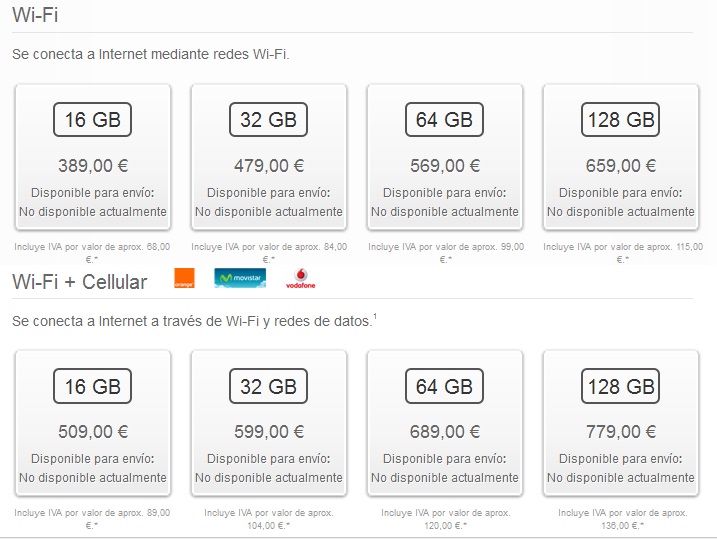
Task: Click "Se conecta a Internet mediante redes Wi-Fi" text
Action: pyautogui.click(x=150, y=53)
